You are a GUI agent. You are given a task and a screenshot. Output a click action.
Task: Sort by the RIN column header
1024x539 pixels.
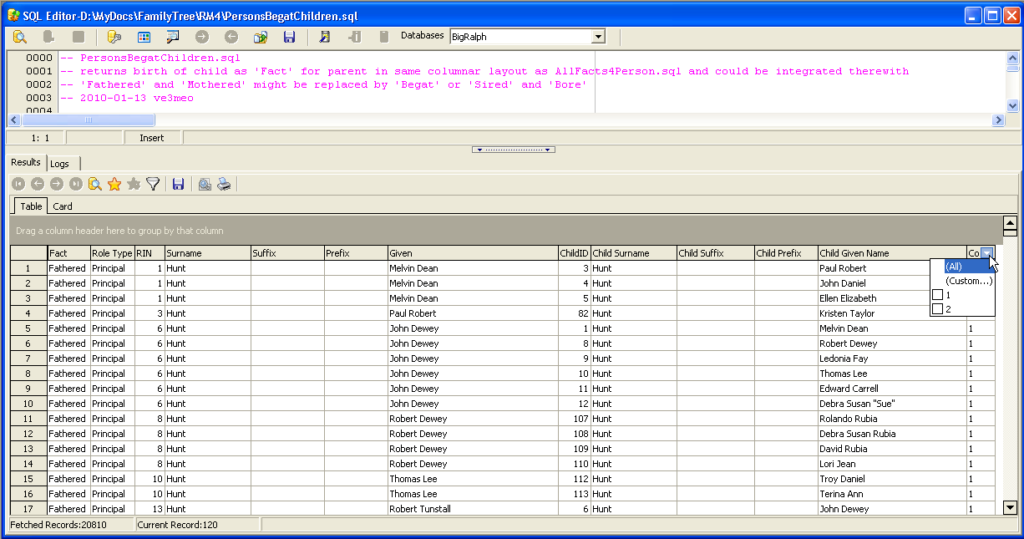(x=150, y=253)
